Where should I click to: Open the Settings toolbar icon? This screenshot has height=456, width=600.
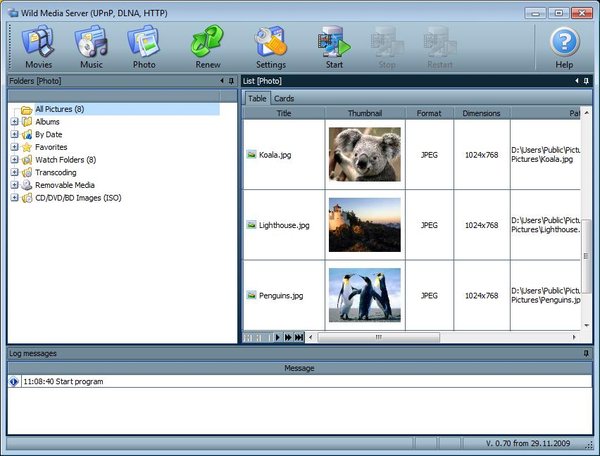pyautogui.click(x=270, y=46)
